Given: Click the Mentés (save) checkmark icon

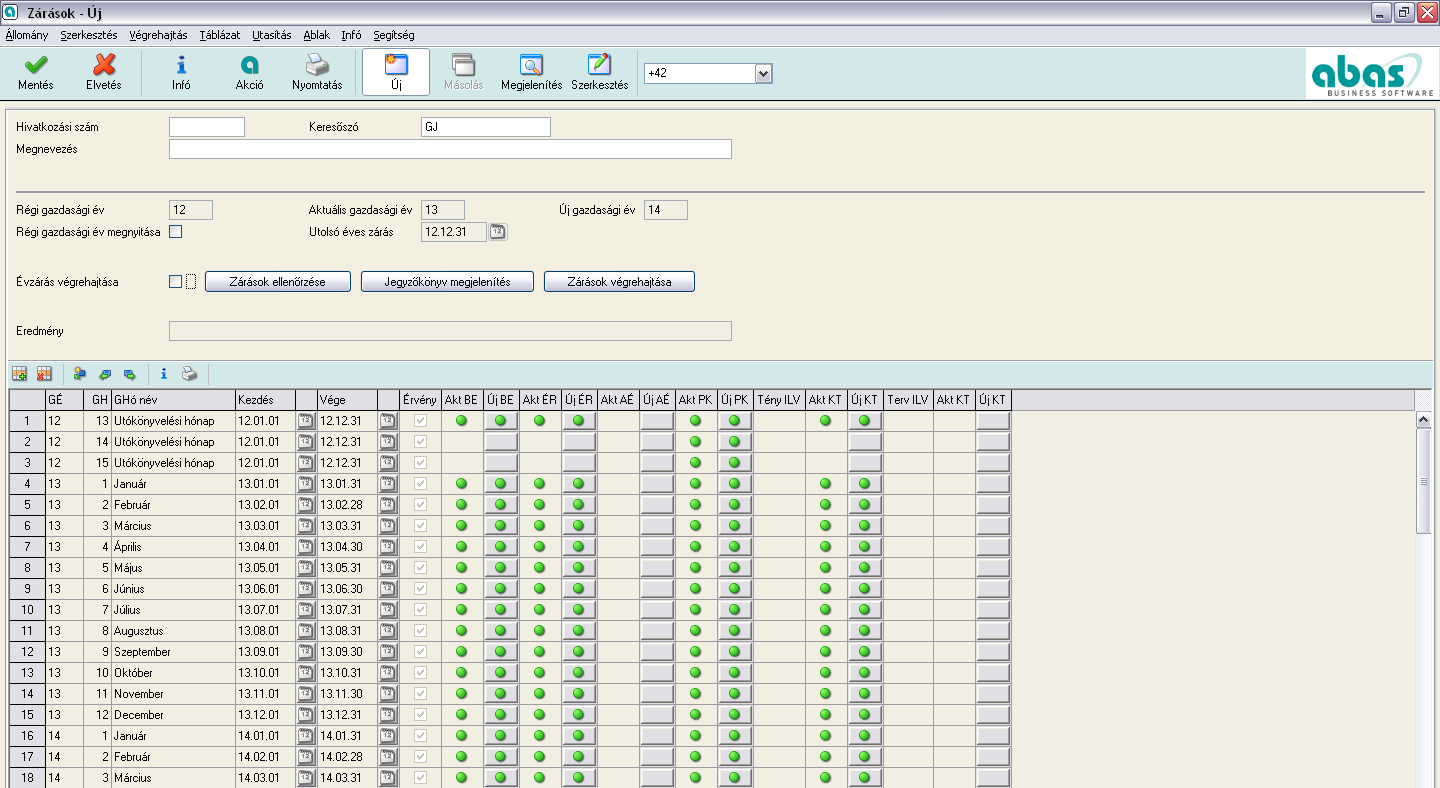Looking at the screenshot, I should coord(35,65).
